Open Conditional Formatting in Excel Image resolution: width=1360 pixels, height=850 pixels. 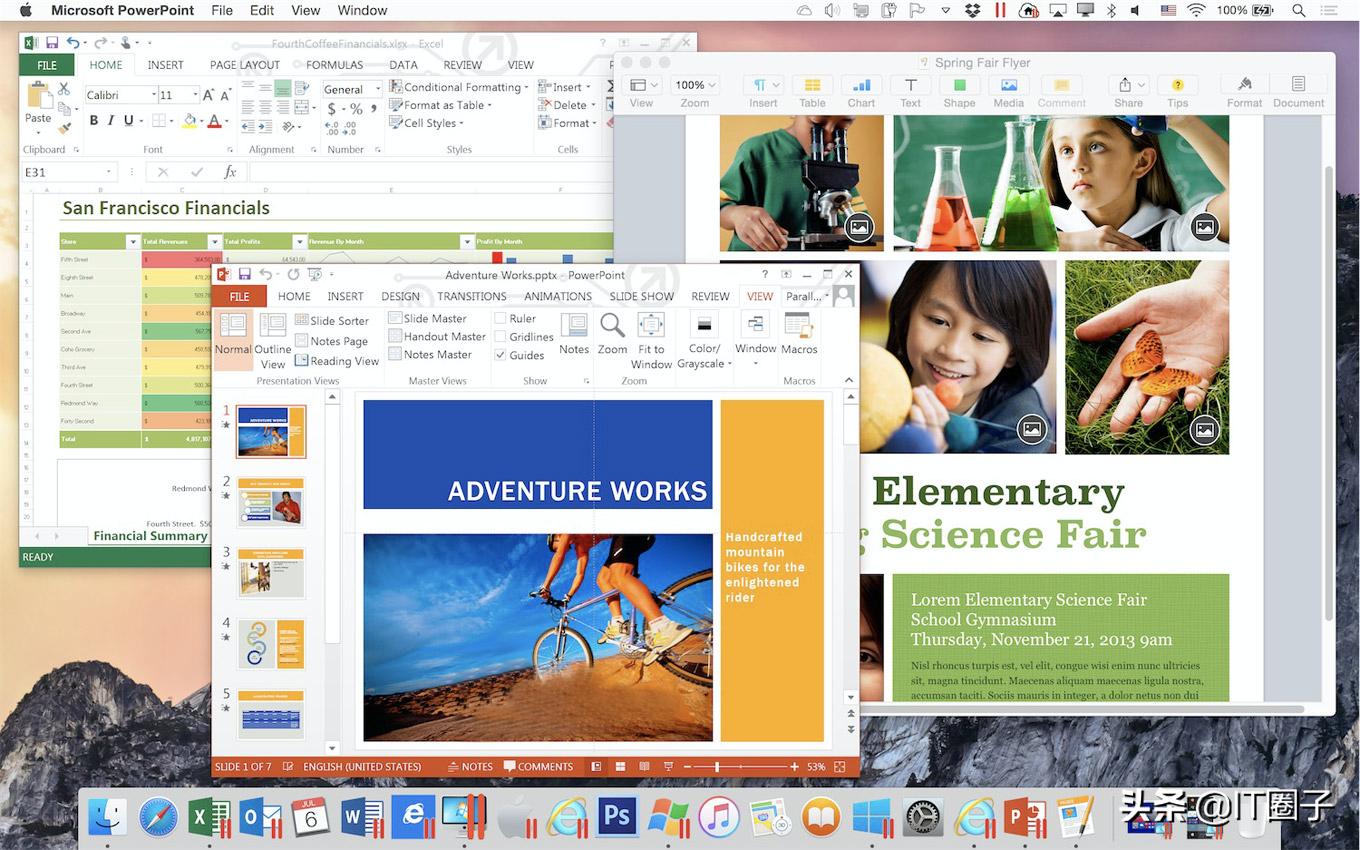coord(463,87)
